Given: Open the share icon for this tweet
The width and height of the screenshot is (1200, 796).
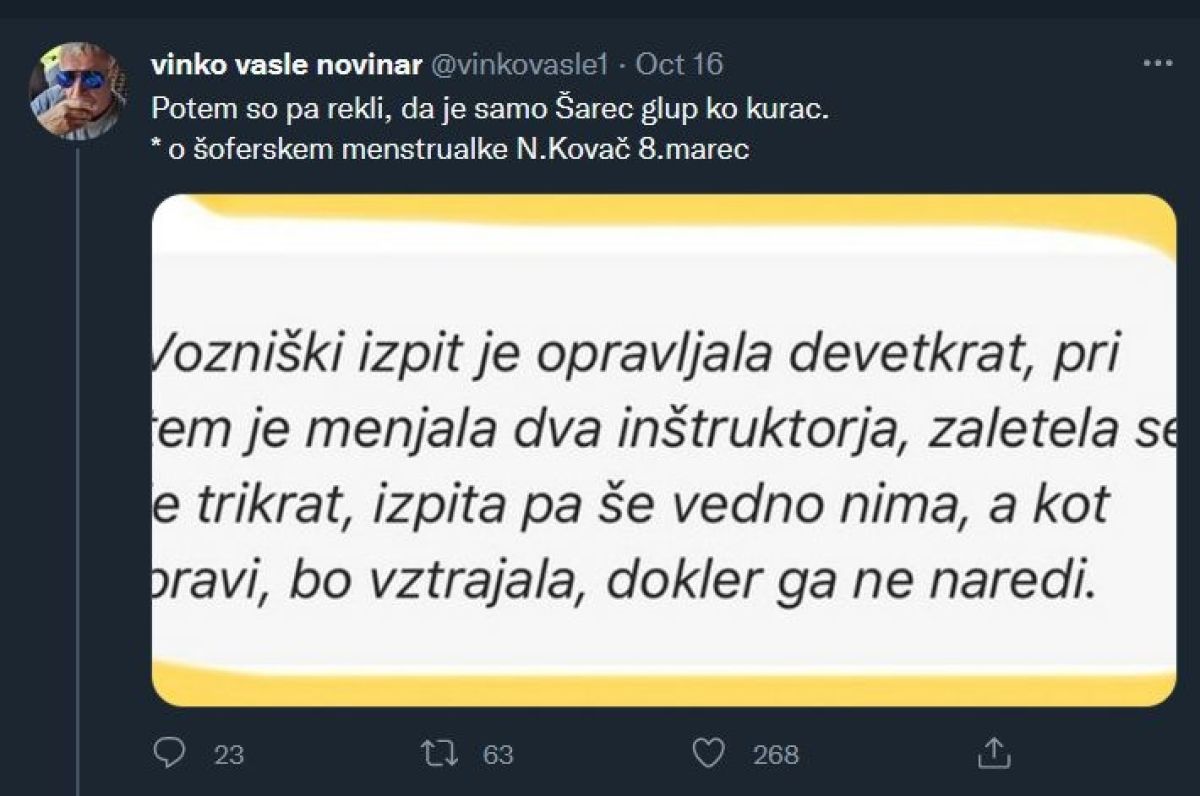Looking at the screenshot, I should pos(992,752).
